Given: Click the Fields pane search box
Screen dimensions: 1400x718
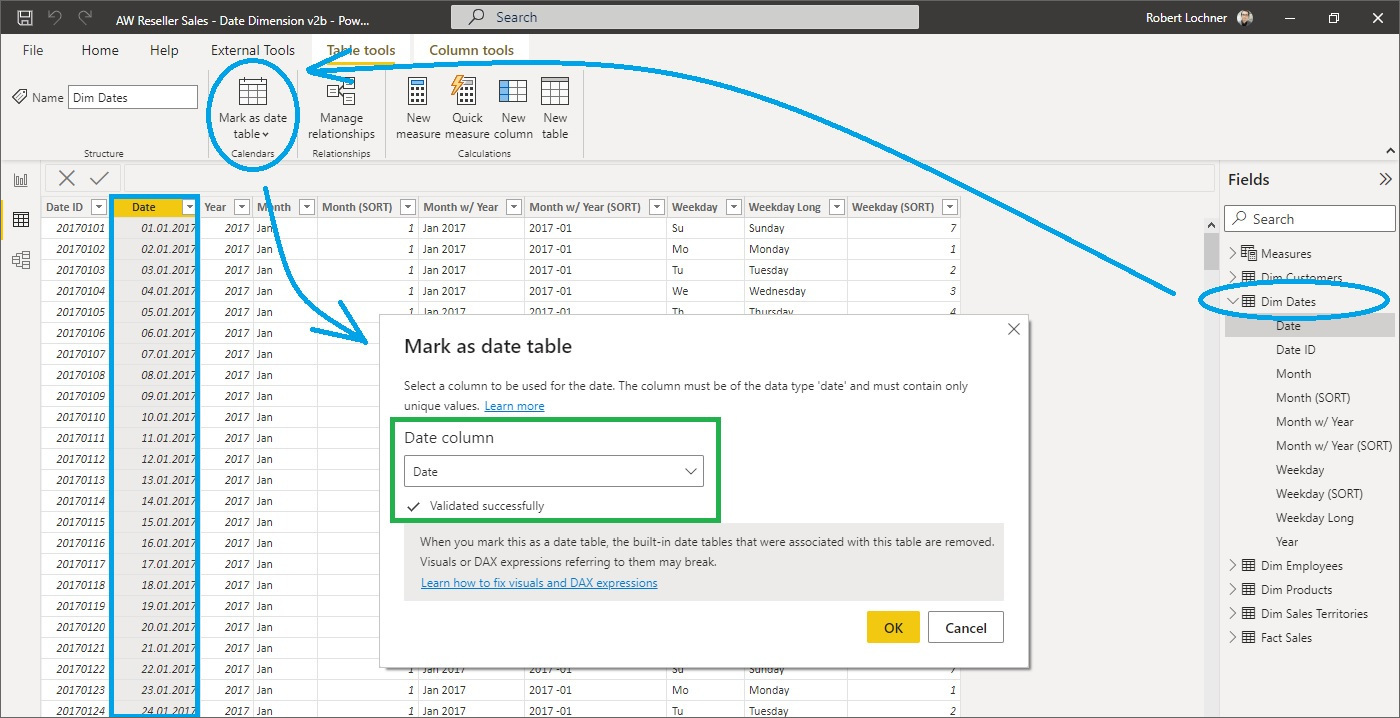Looking at the screenshot, I should point(1309,217).
